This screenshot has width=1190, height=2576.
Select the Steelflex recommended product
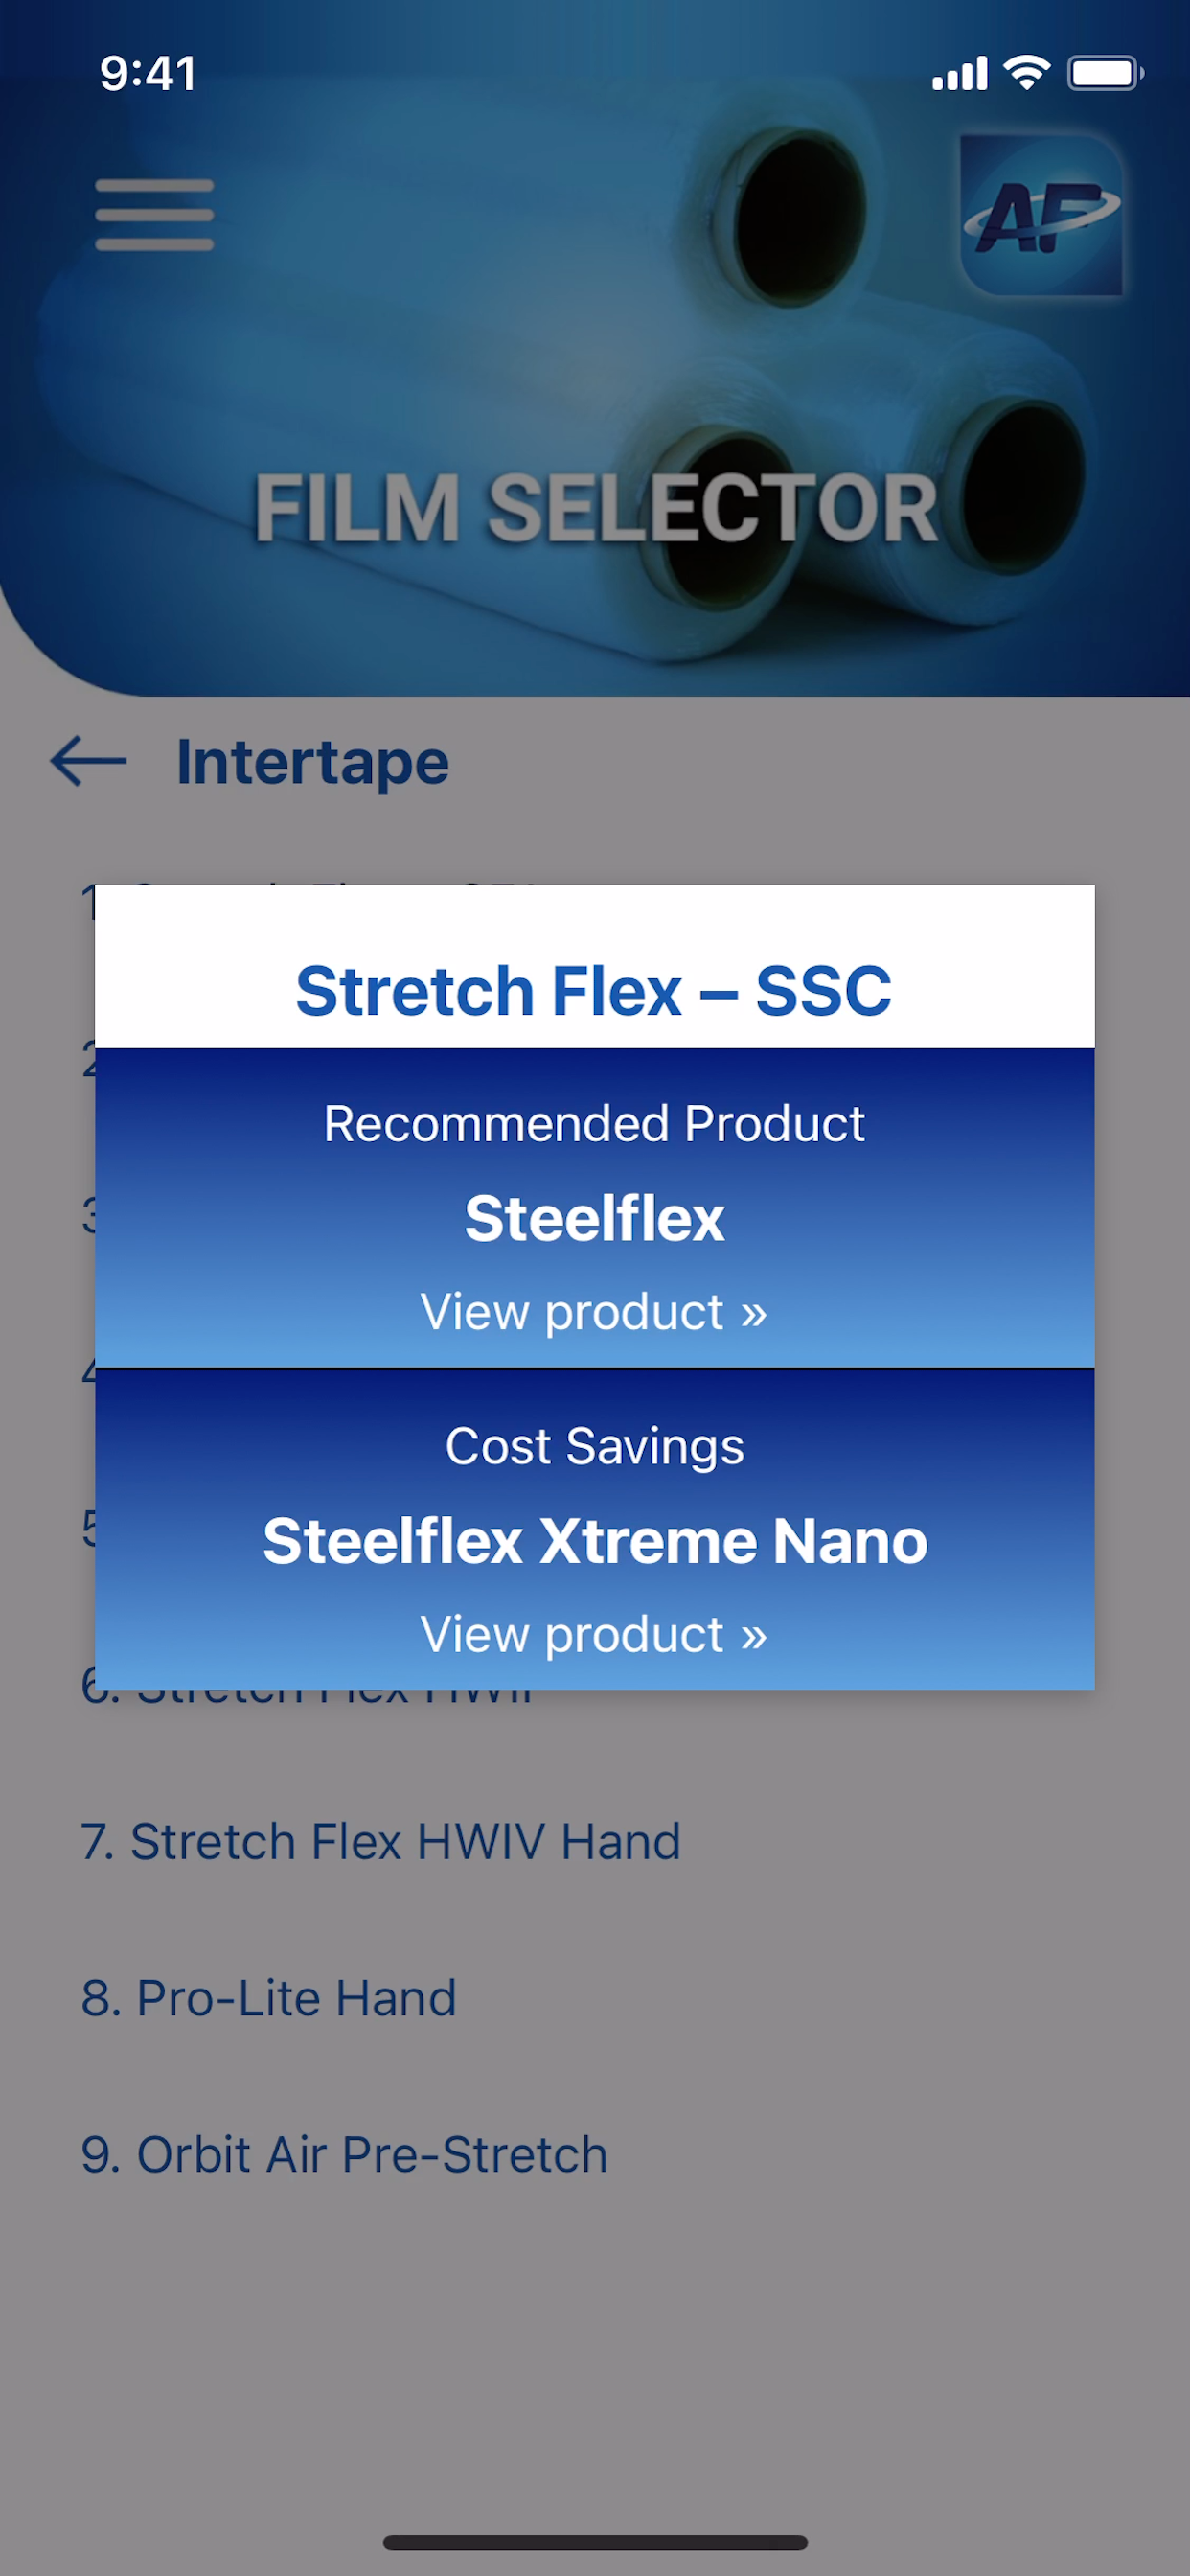tap(594, 1218)
